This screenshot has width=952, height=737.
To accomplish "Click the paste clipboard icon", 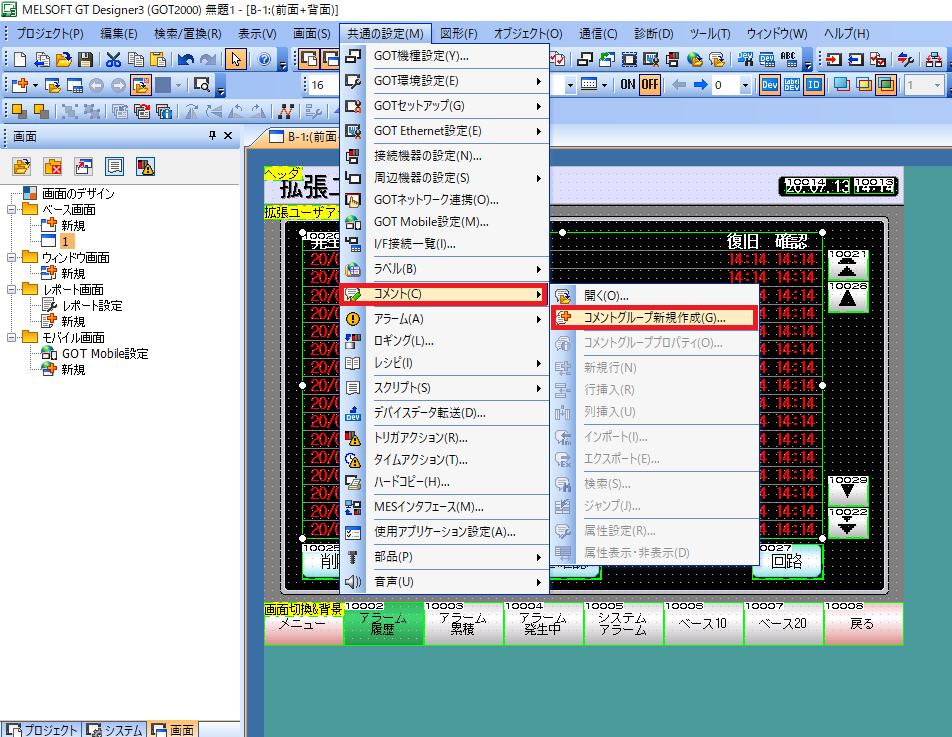I will (x=157, y=59).
